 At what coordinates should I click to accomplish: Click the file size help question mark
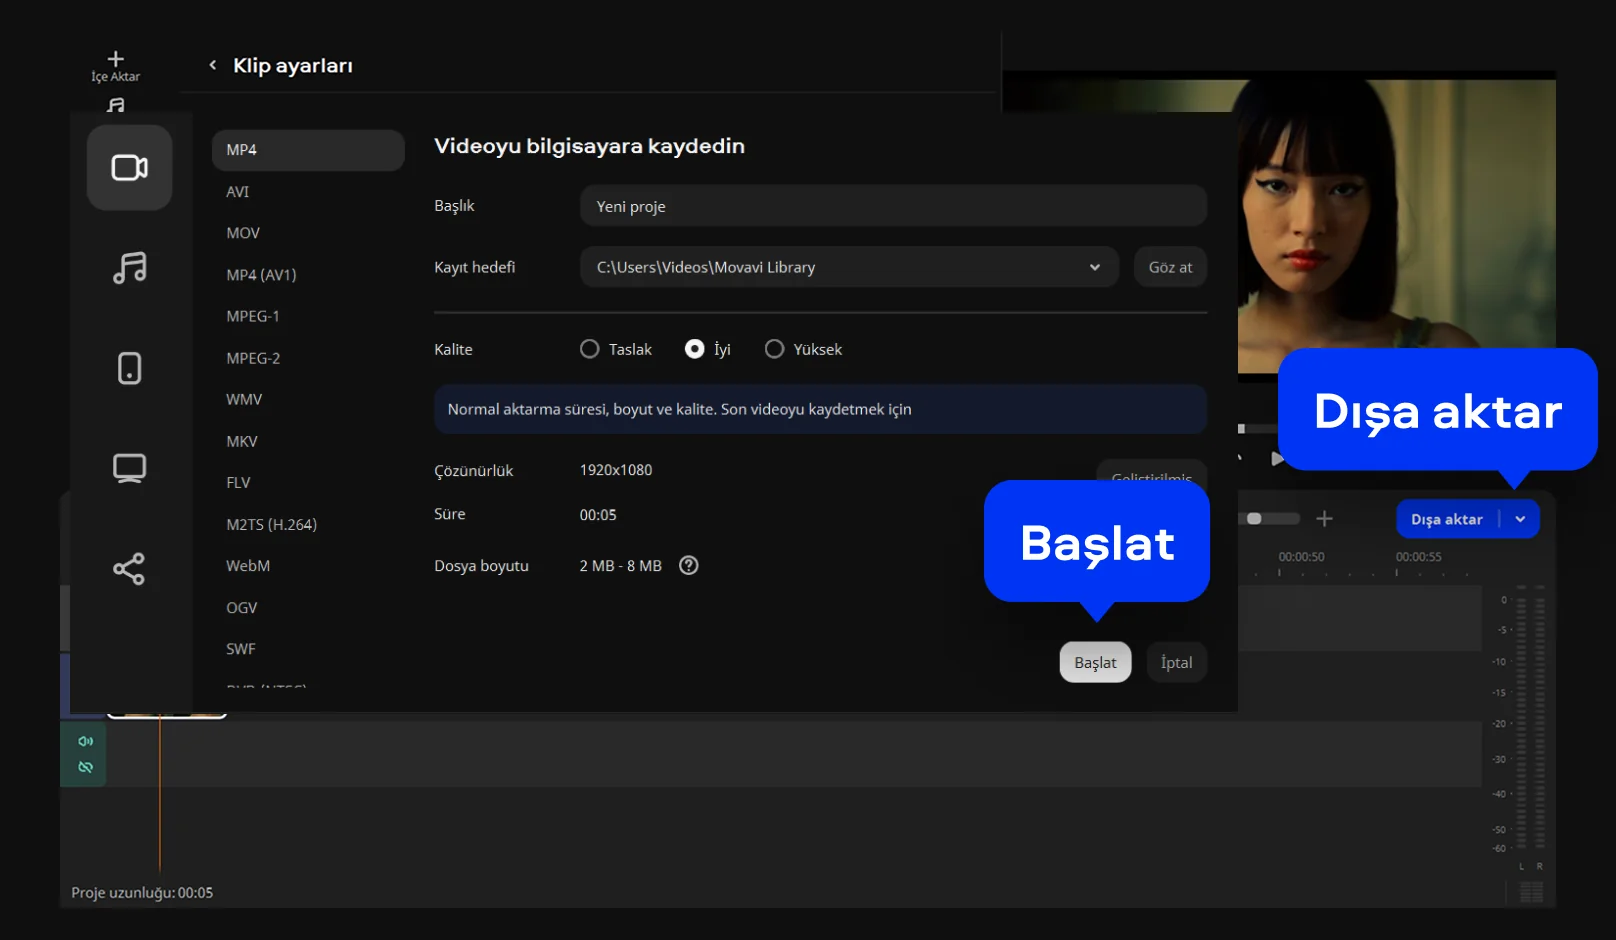pos(688,566)
